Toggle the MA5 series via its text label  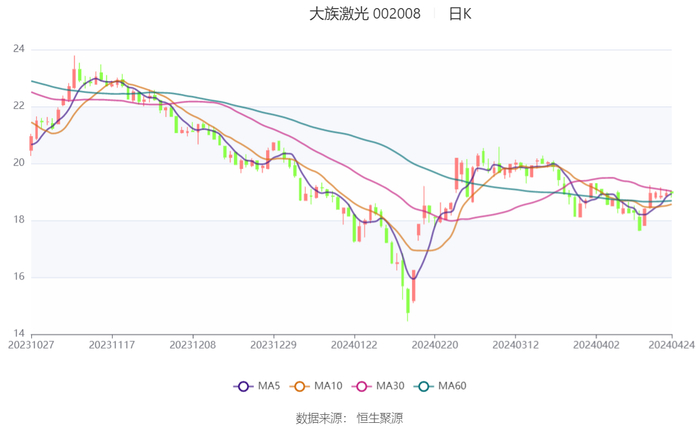point(269,386)
